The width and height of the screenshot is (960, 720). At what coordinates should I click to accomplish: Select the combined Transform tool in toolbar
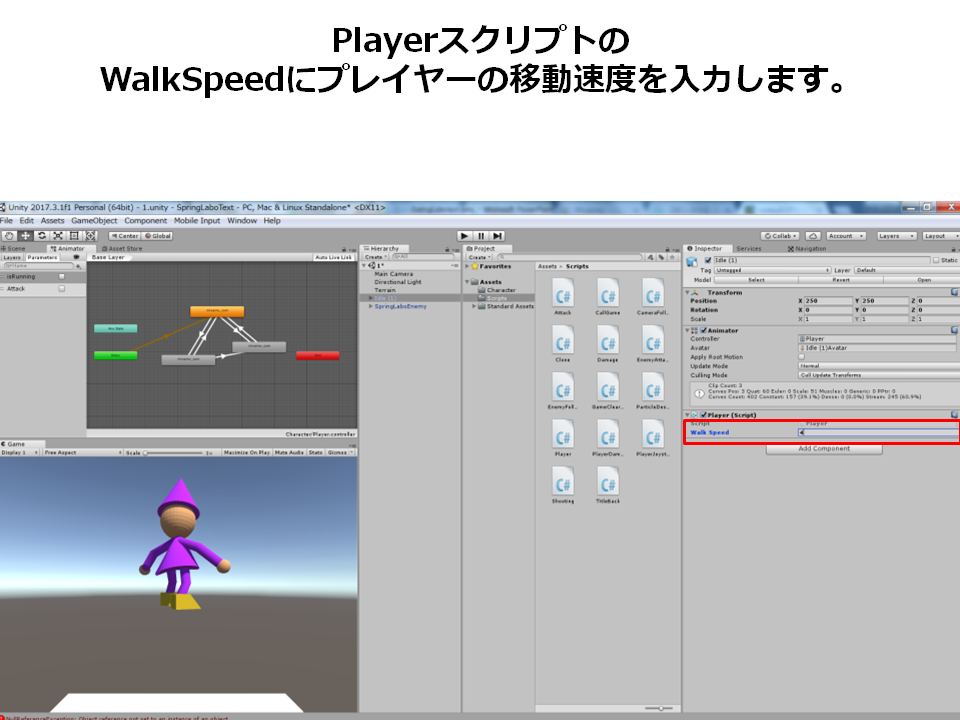(91, 236)
